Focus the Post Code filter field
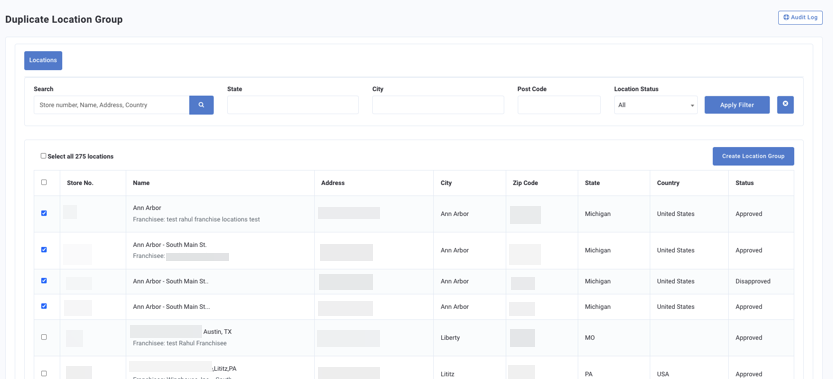 [559, 105]
